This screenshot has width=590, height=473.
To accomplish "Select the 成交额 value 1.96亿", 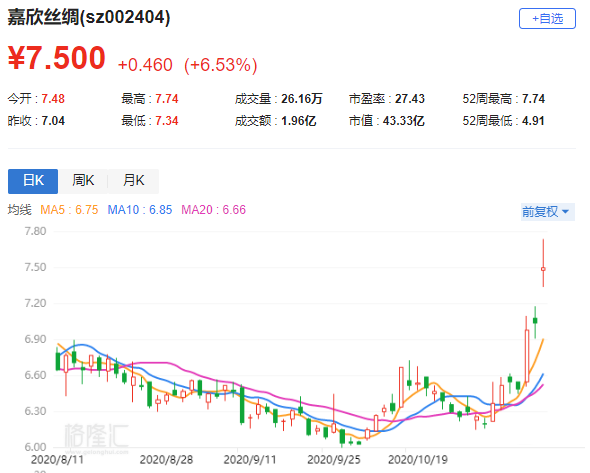I will pyautogui.click(x=298, y=121).
